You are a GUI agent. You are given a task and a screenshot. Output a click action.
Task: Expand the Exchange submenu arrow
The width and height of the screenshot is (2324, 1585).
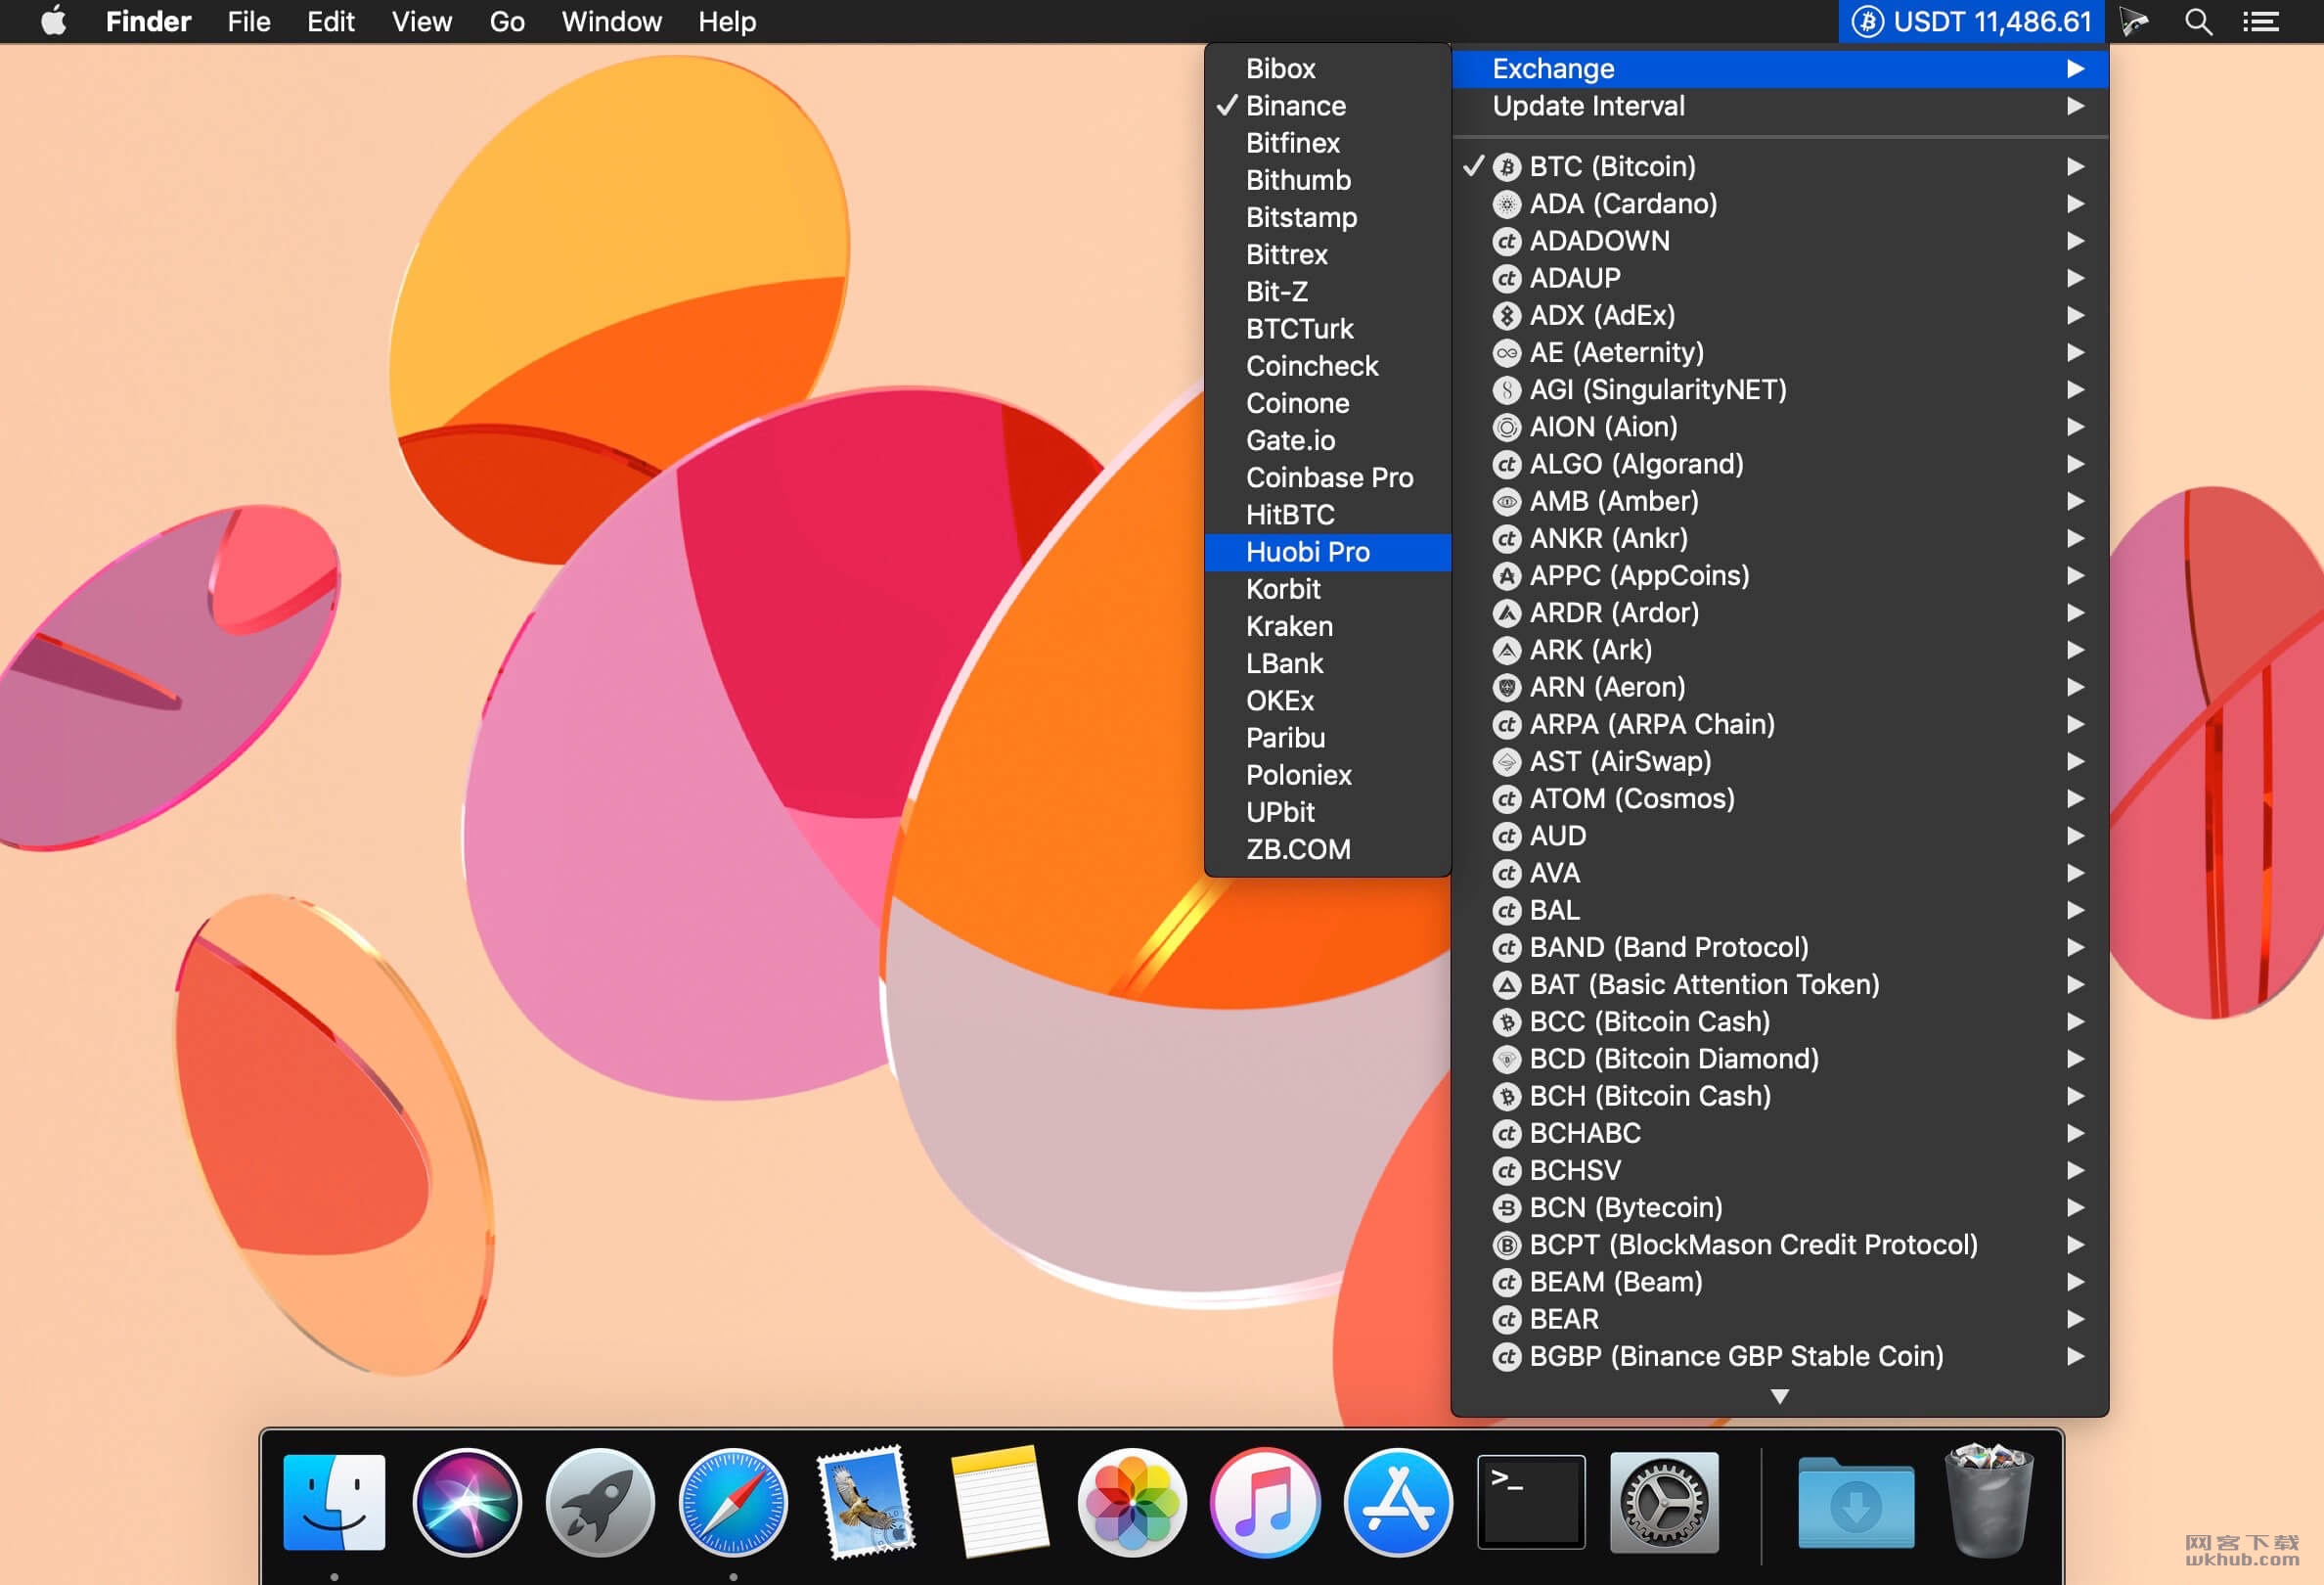(x=2076, y=69)
